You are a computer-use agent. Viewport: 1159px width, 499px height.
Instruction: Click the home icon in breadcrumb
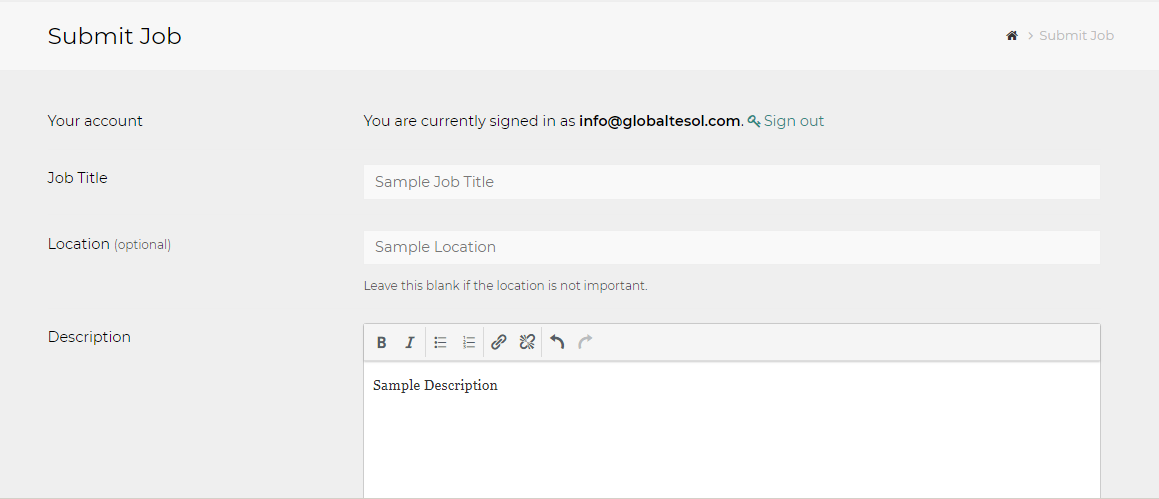tap(1011, 36)
